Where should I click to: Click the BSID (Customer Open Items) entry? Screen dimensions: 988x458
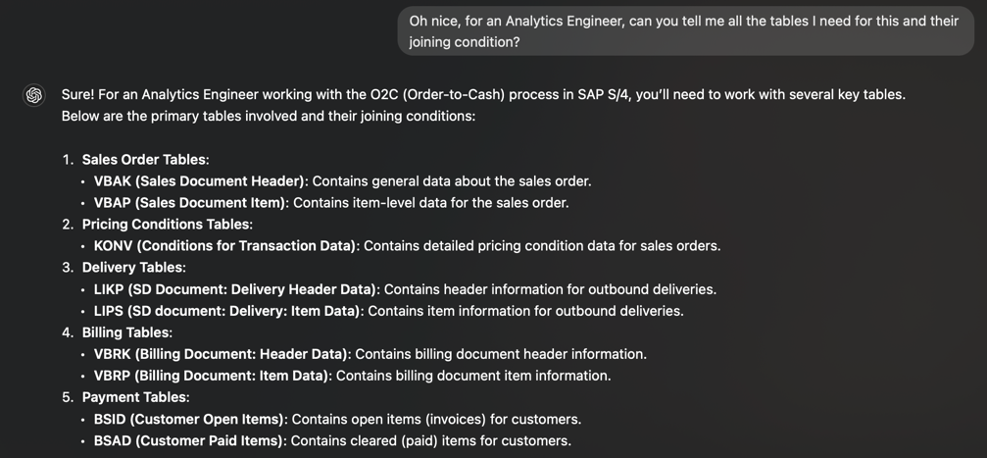(338, 420)
